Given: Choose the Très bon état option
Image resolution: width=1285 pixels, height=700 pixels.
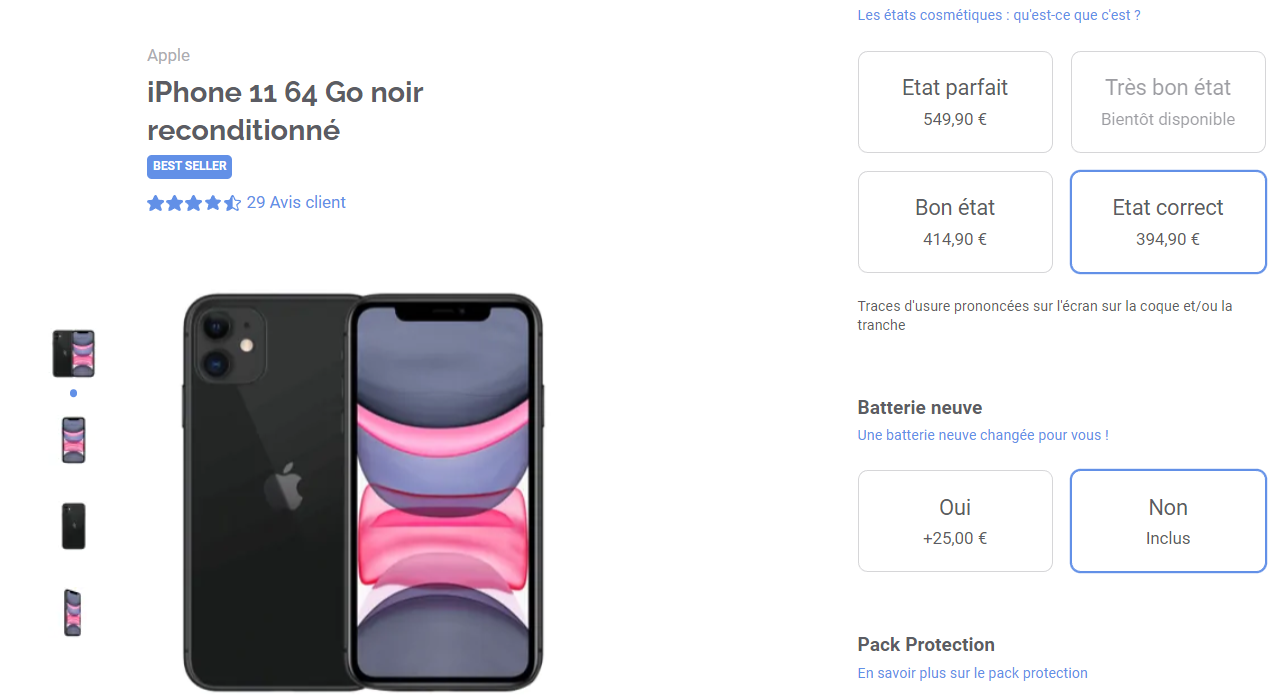Looking at the screenshot, I should point(1168,102).
